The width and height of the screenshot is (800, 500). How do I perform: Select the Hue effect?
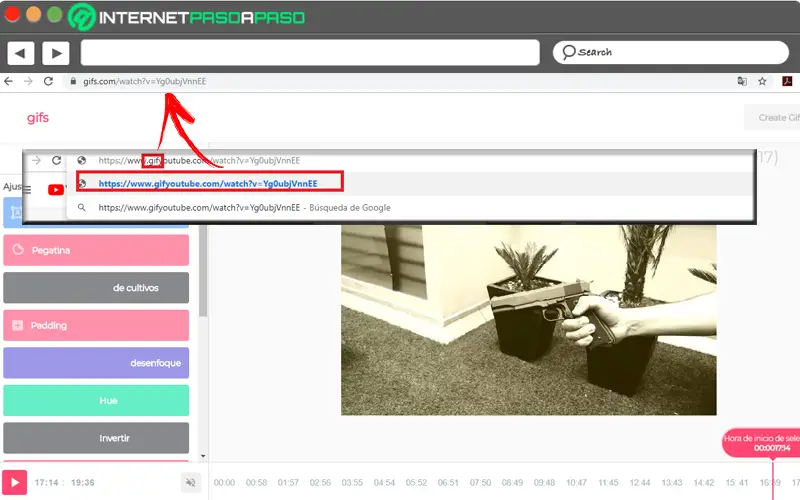(x=96, y=401)
